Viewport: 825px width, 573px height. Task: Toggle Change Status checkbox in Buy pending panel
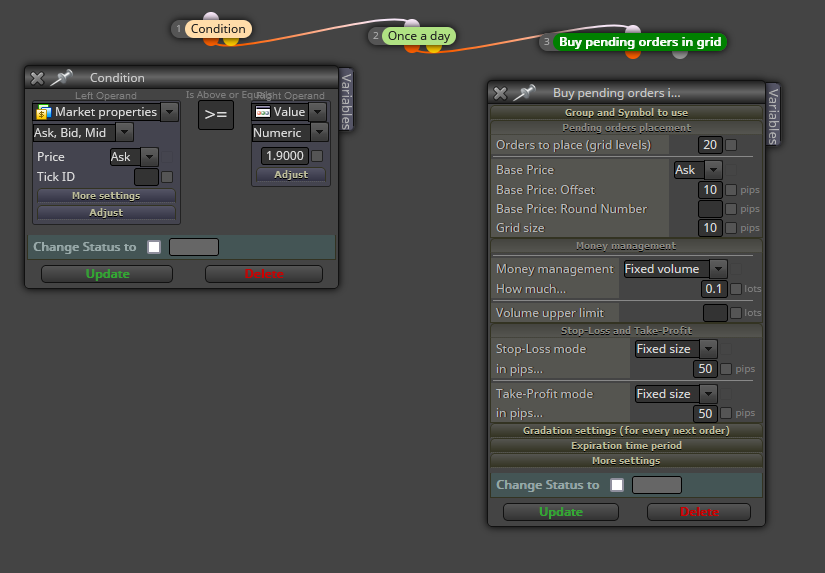point(617,485)
